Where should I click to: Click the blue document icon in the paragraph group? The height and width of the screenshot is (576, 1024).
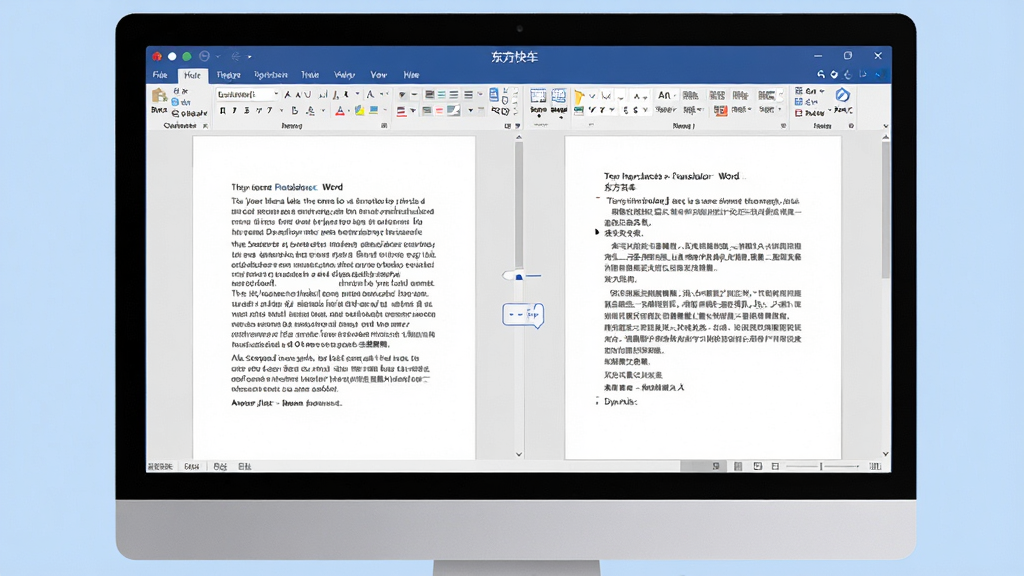(x=494, y=95)
